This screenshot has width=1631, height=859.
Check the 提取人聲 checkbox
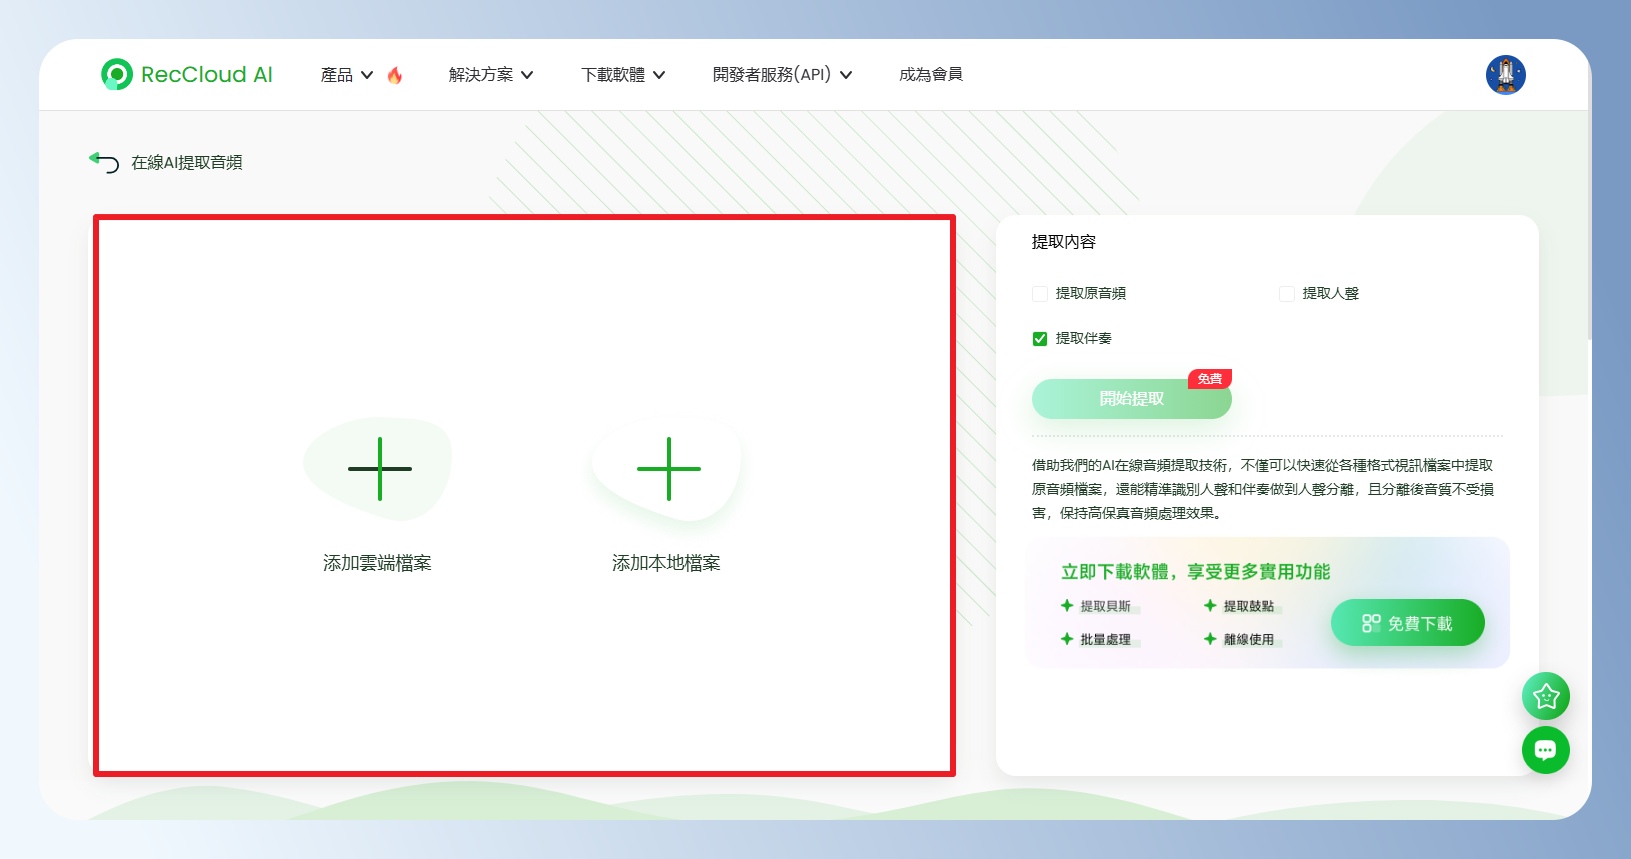[x=1287, y=294]
